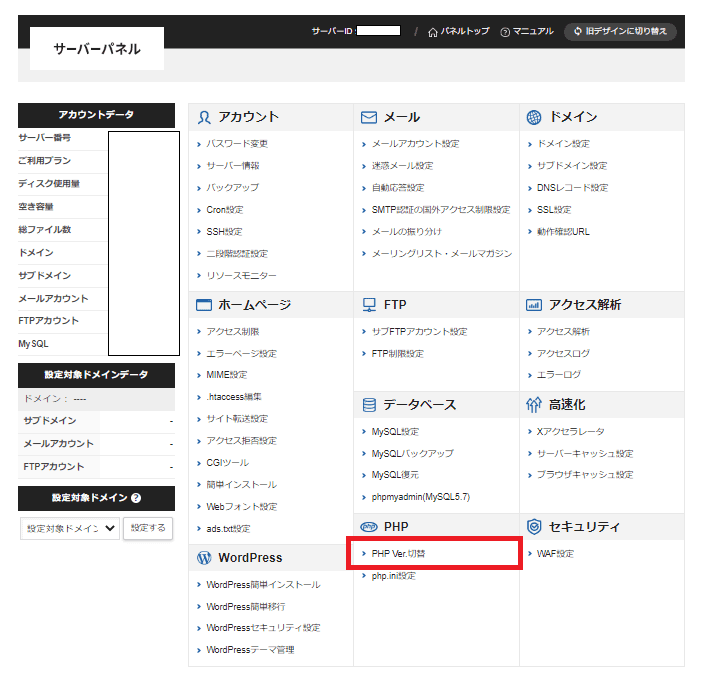Click the PHP logo icon
Viewport: 703px width, 679px height.
[x=369, y=527]
